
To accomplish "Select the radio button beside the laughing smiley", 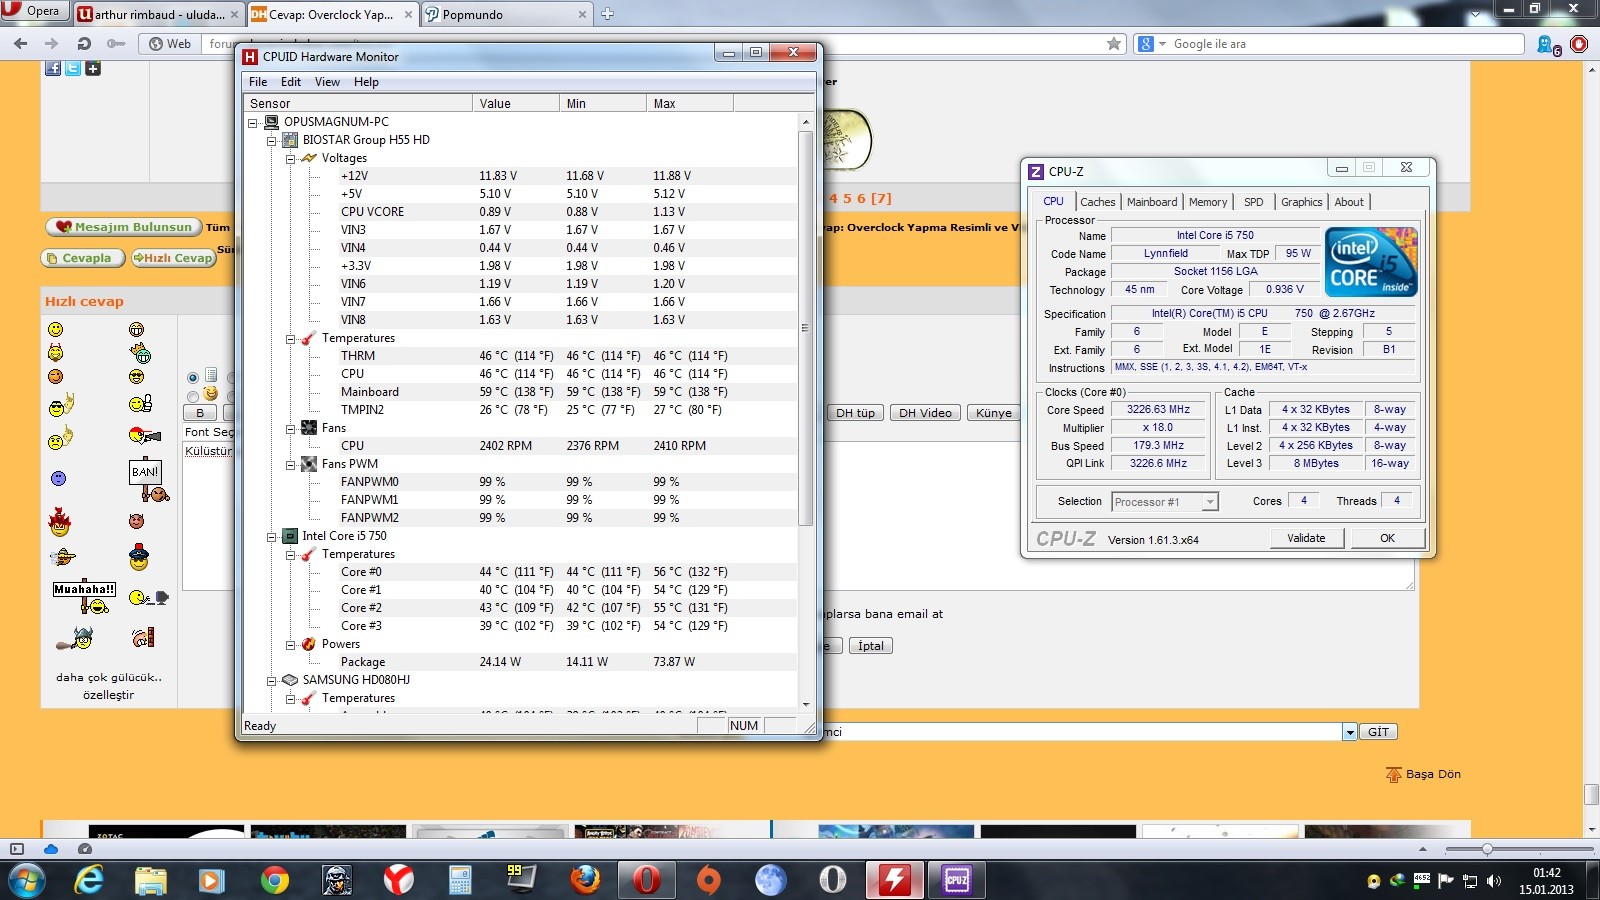I will point(192,395).
